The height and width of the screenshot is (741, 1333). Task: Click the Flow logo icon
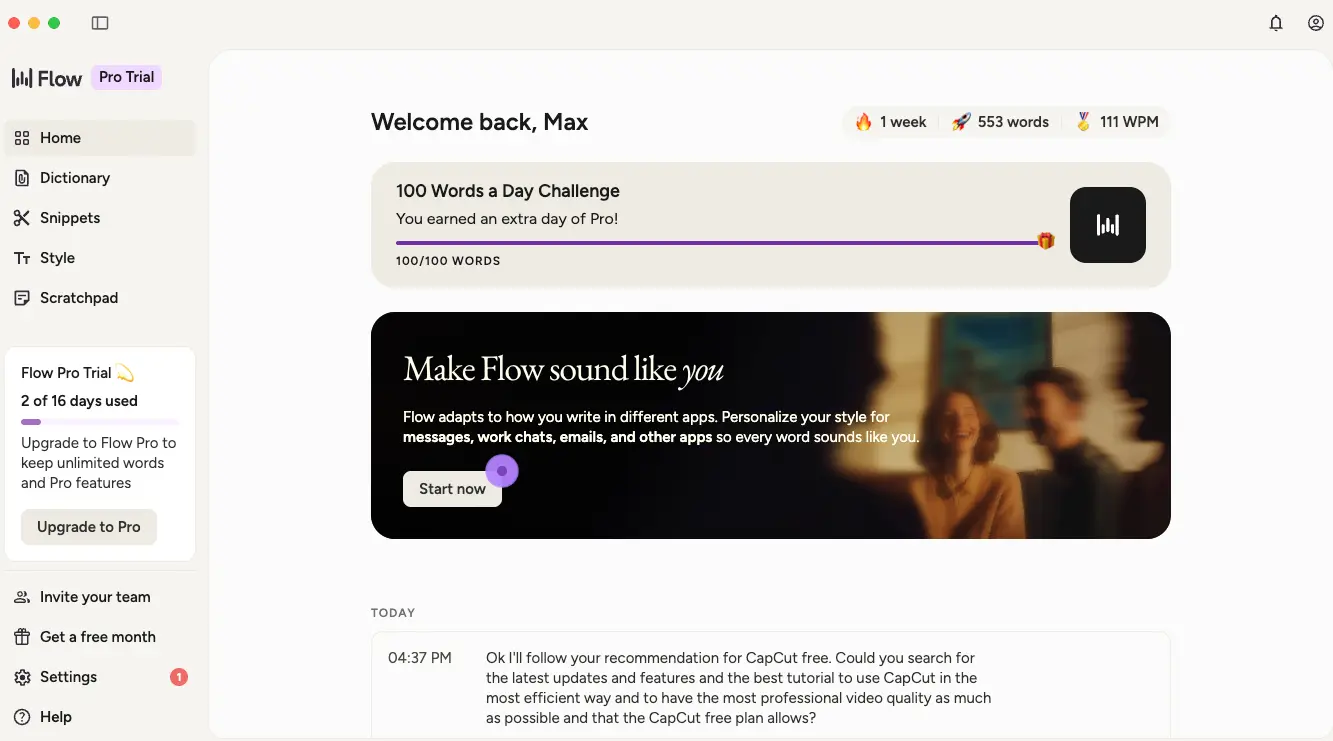coord(21,78)
